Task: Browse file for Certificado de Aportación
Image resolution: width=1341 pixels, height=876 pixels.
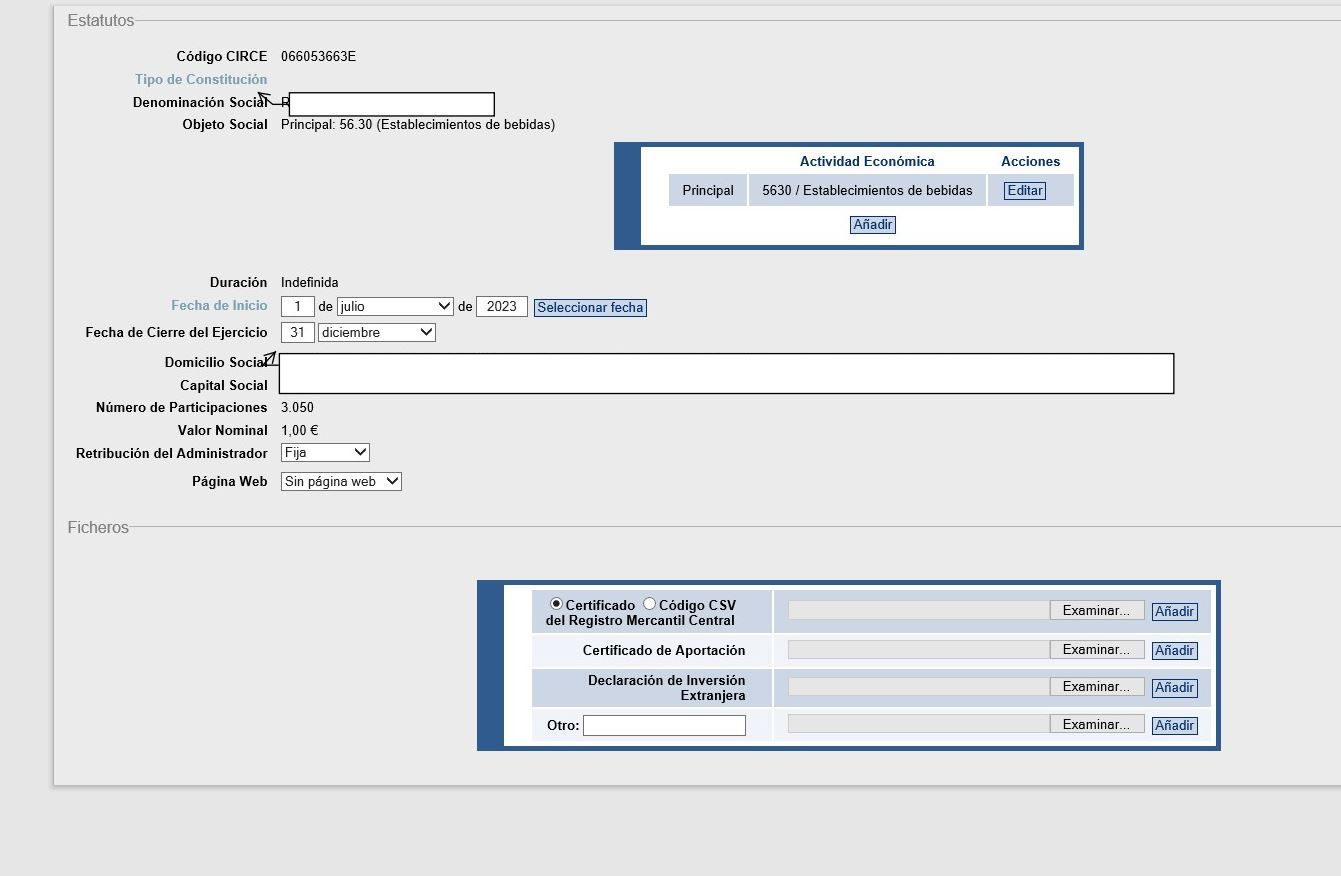Action: point(1096,650)
